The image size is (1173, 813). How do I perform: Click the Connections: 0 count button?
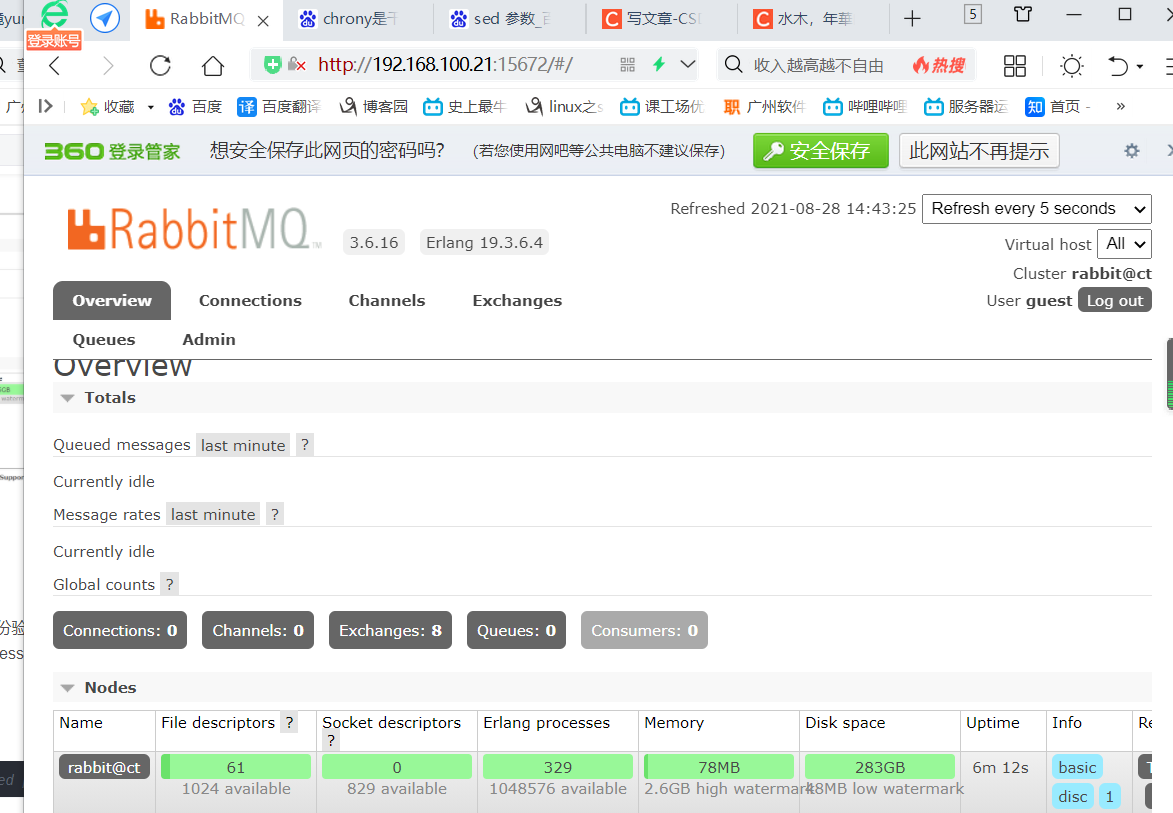pos(120,631)
